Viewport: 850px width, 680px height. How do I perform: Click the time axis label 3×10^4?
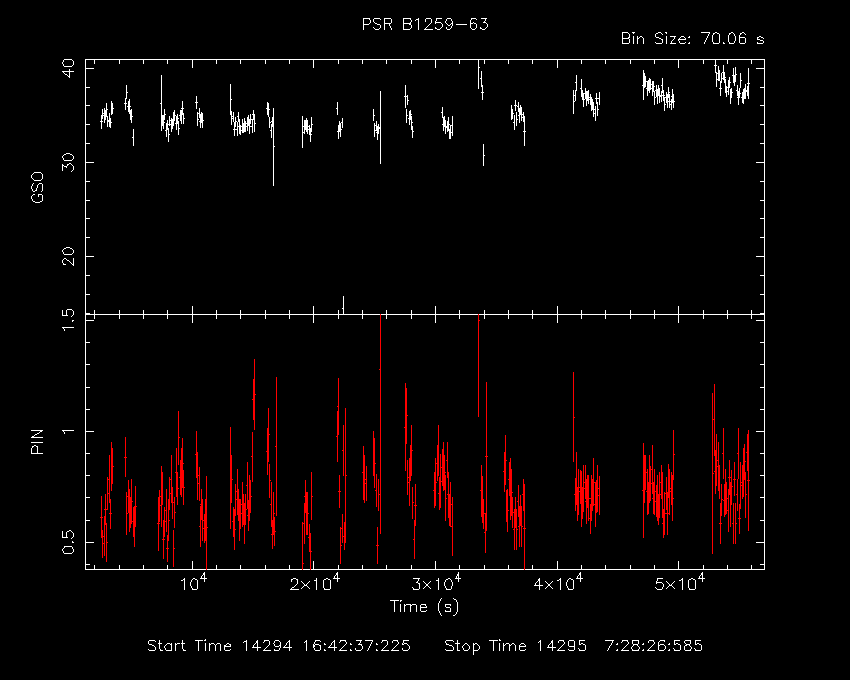point(436,582)
